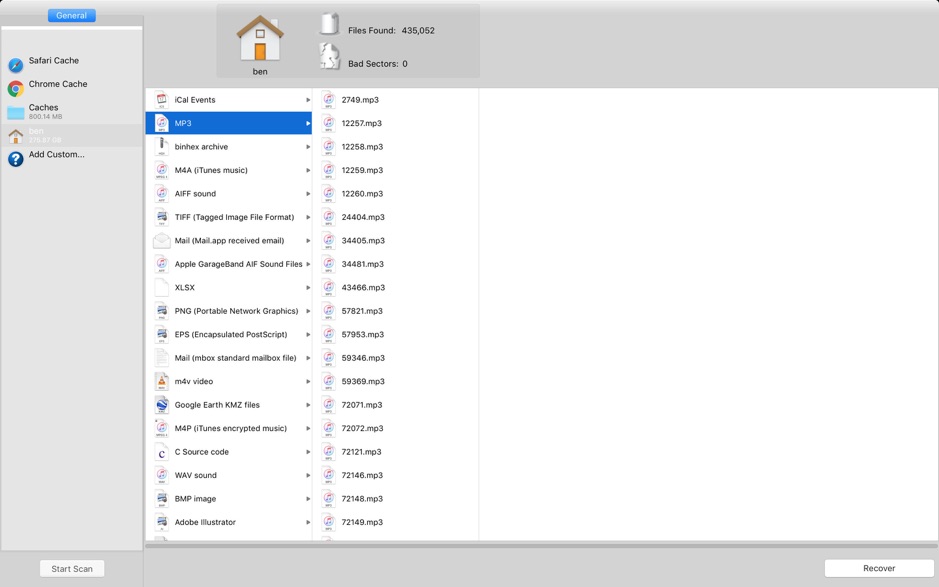Click the Google Earth KMZ globe icon
Viewport: 939px width, 587px height.
pyautogui.click(x=161, y=405)
